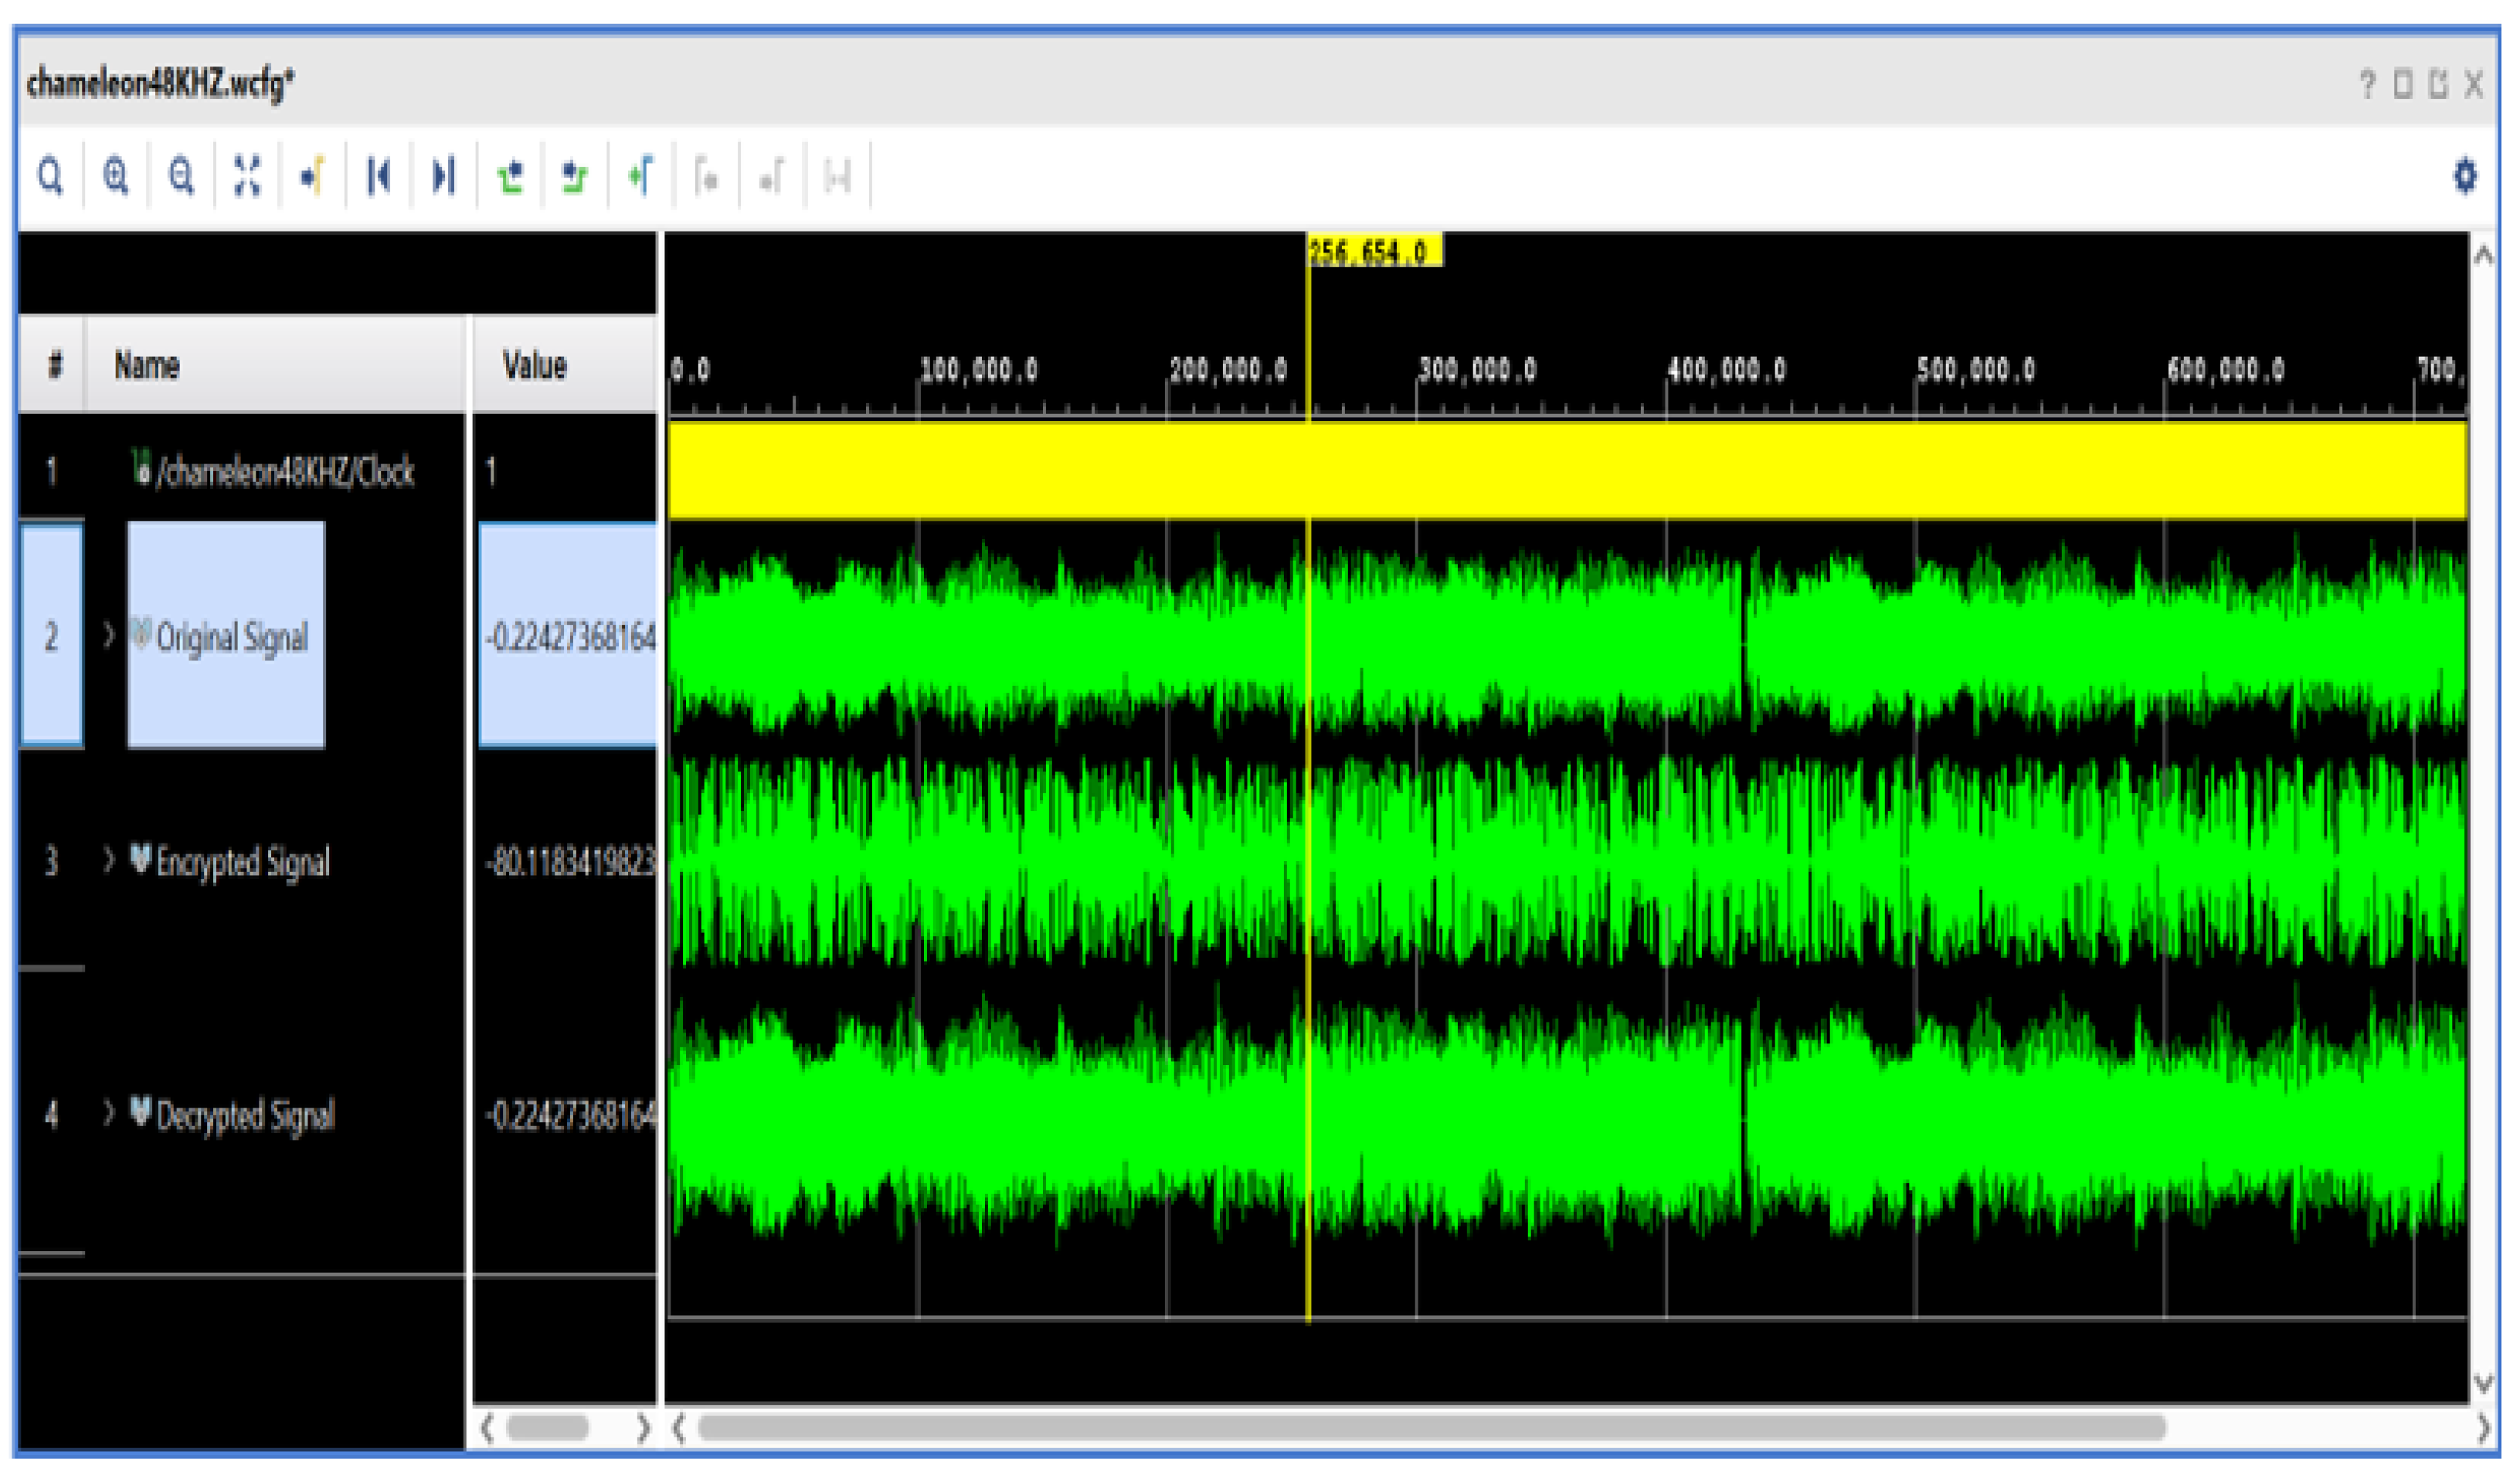Click Encrypted Signal value -80.1183419823
The image size is (2520, 1479).
(x=570, y=861)
